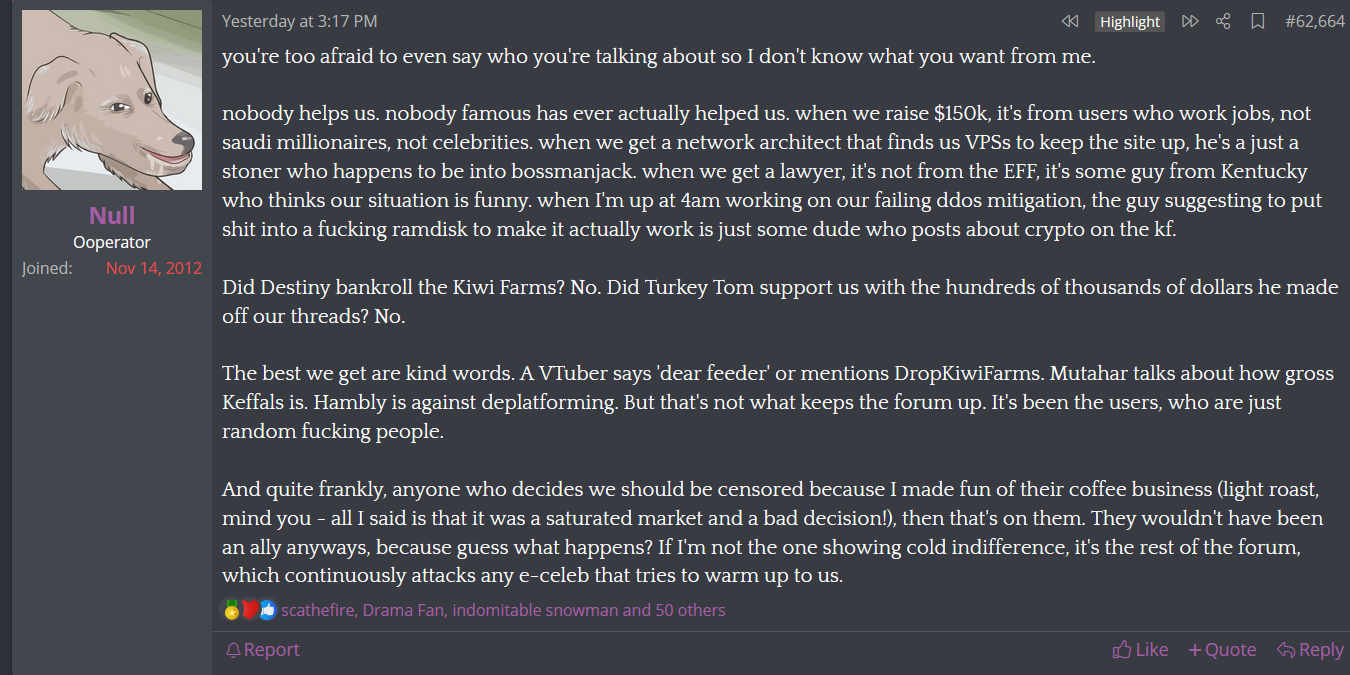Click the blue thumbs-up reaction icon
The image size is (1350, 675).
[x=267, y=610]
